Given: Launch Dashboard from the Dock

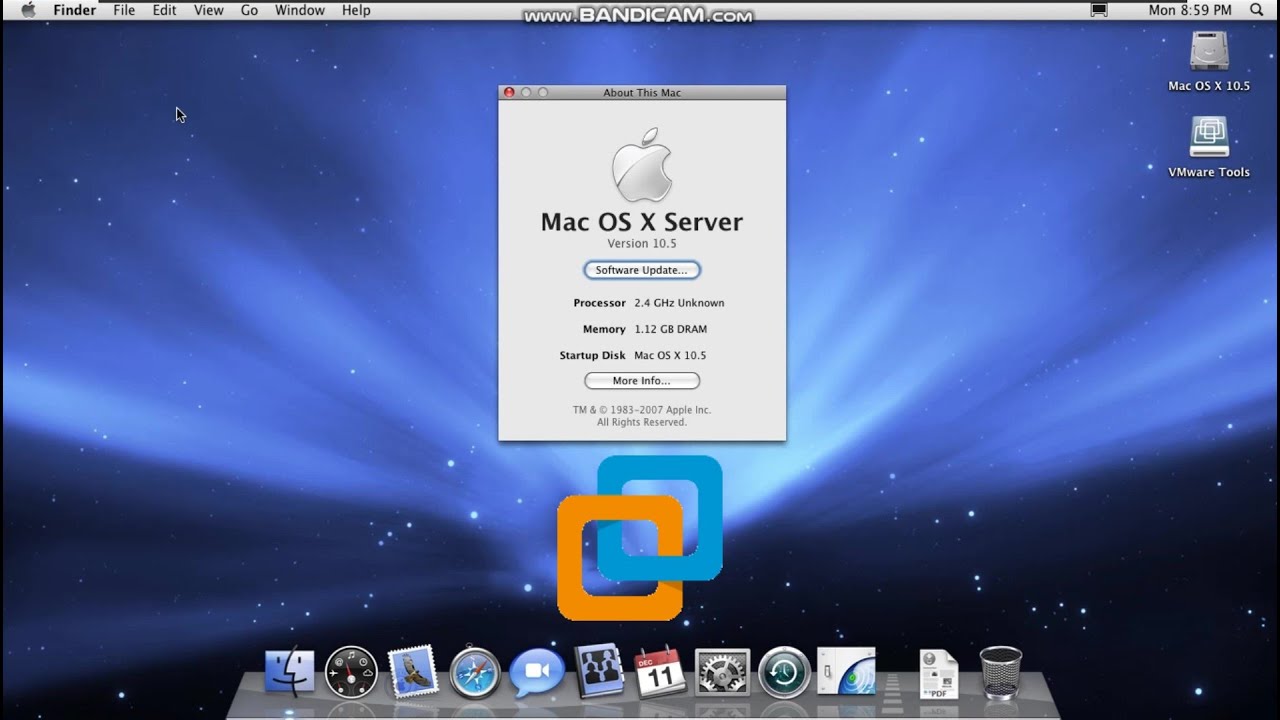Looking at the screenshot, I should coord(351,672).
